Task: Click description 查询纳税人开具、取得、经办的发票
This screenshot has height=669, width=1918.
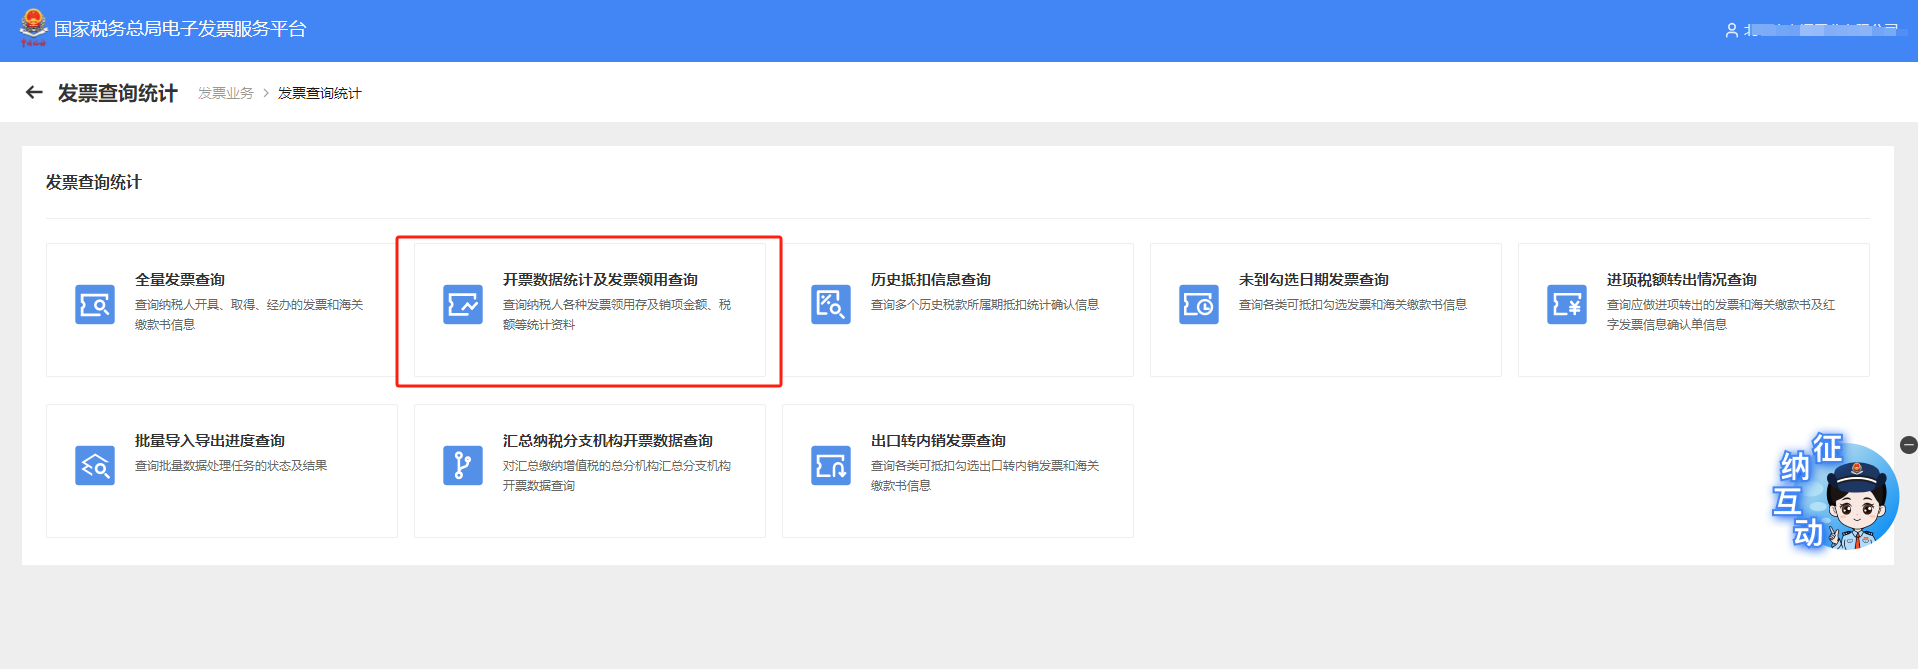Action: [x=249, y=315]
